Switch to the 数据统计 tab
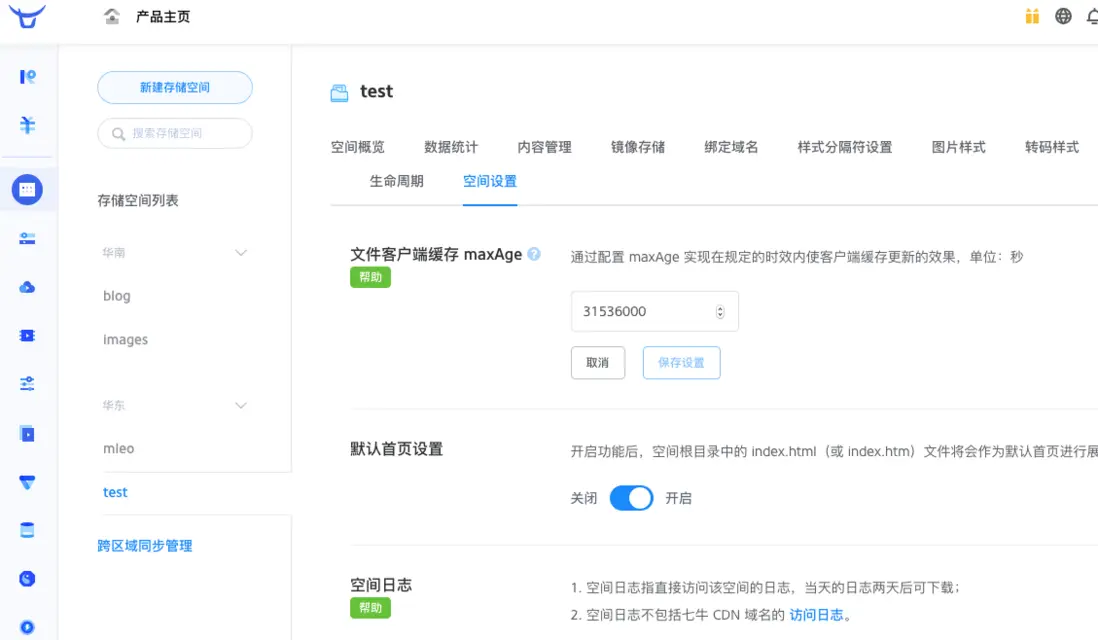 click(451, 147)
